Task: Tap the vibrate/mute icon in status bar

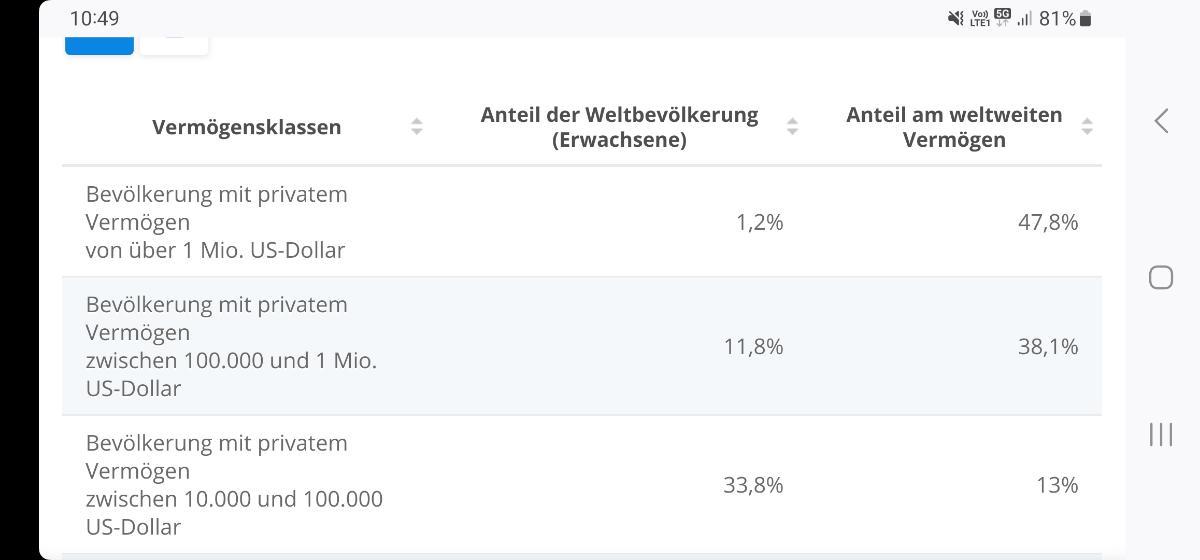Action: coord(956,19)
